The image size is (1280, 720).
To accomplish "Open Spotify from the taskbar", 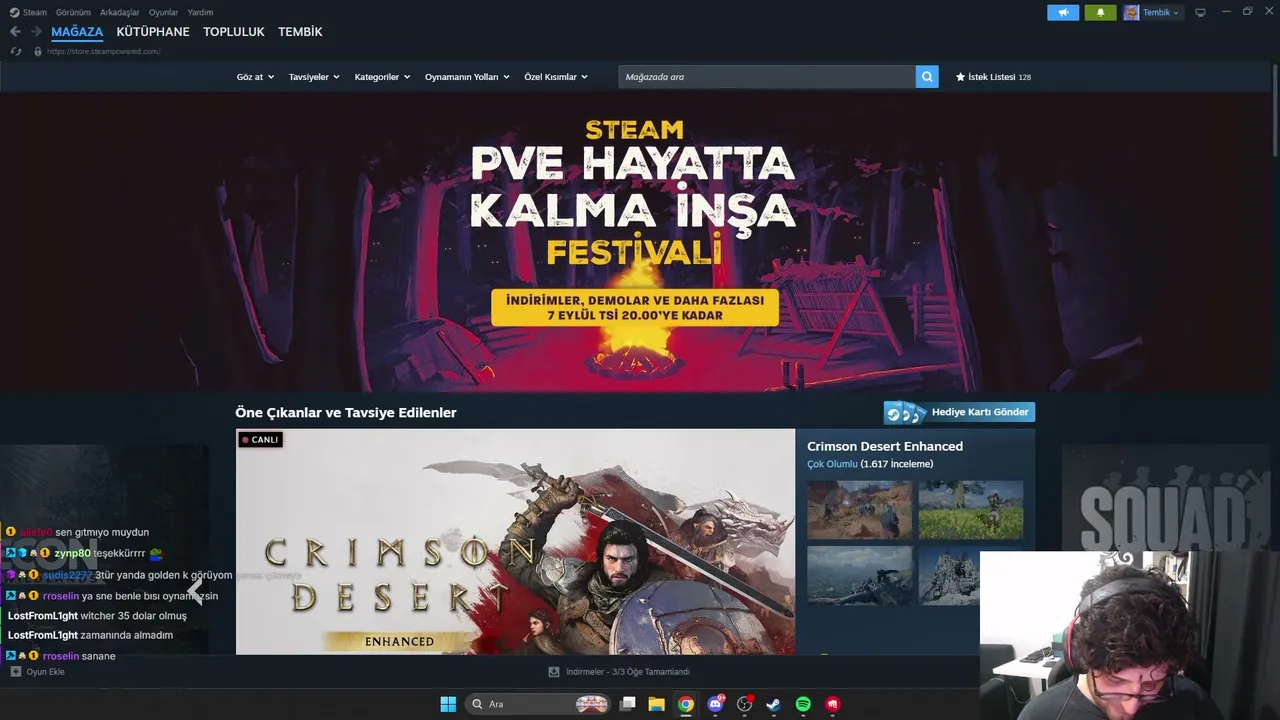I will pos(803,704).
